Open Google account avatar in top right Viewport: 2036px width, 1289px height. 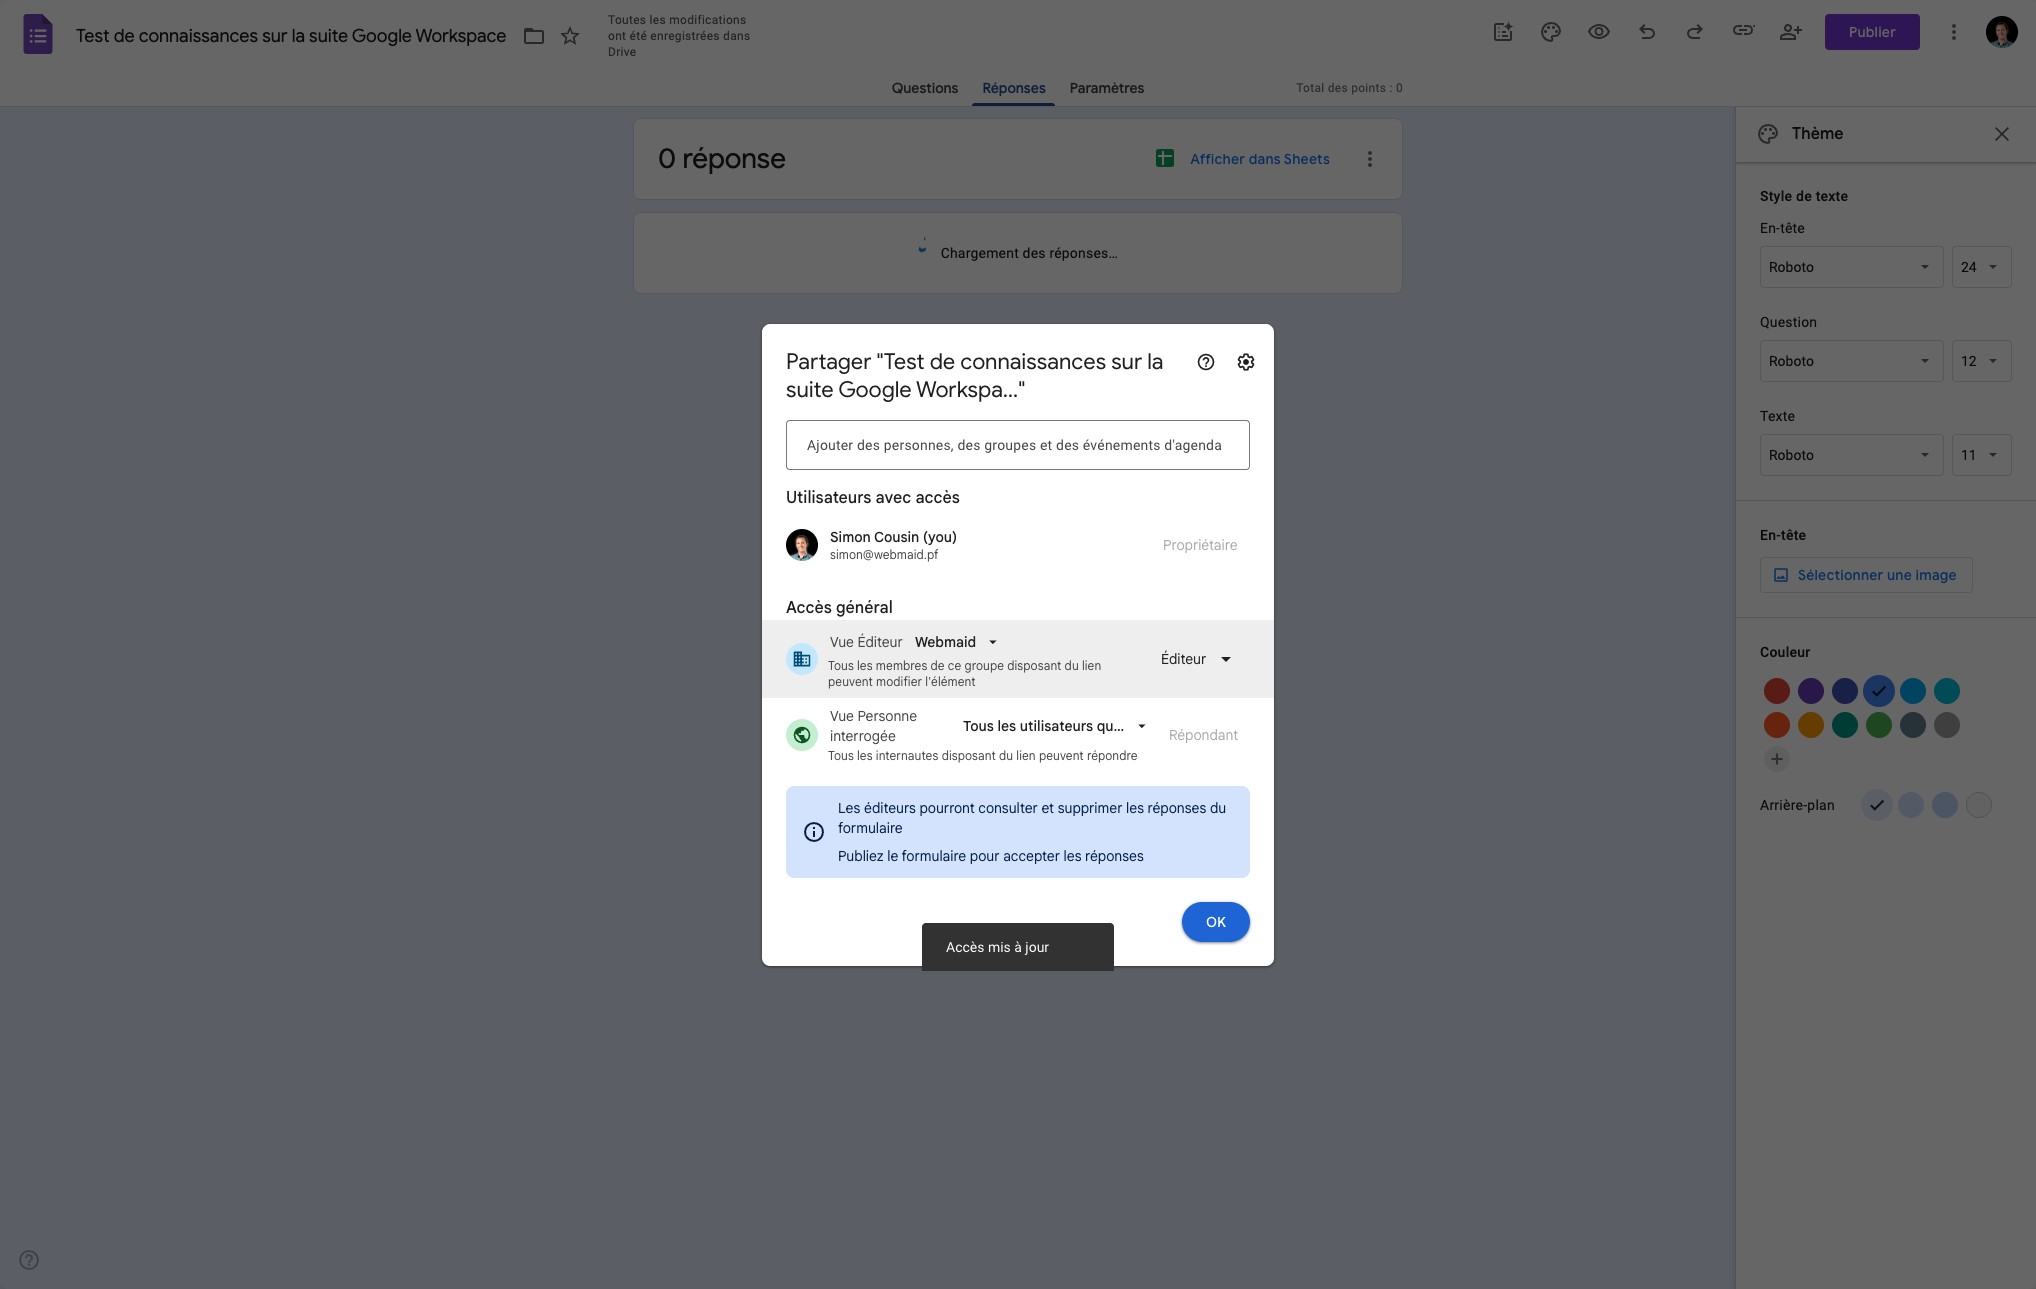pos(2001,32)
